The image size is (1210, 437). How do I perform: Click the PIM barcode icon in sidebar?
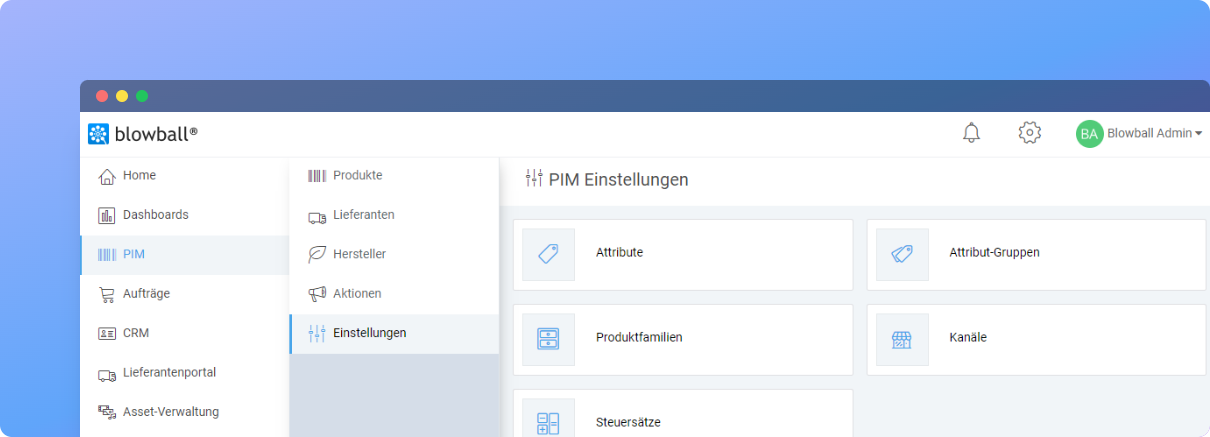(107, 255)
